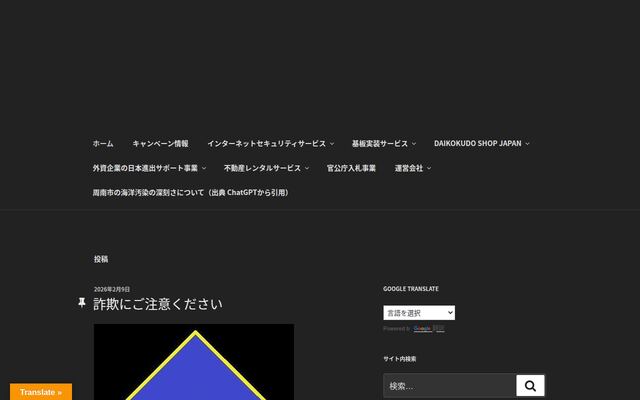Focus the 検索… site search field

coord(449,386)
